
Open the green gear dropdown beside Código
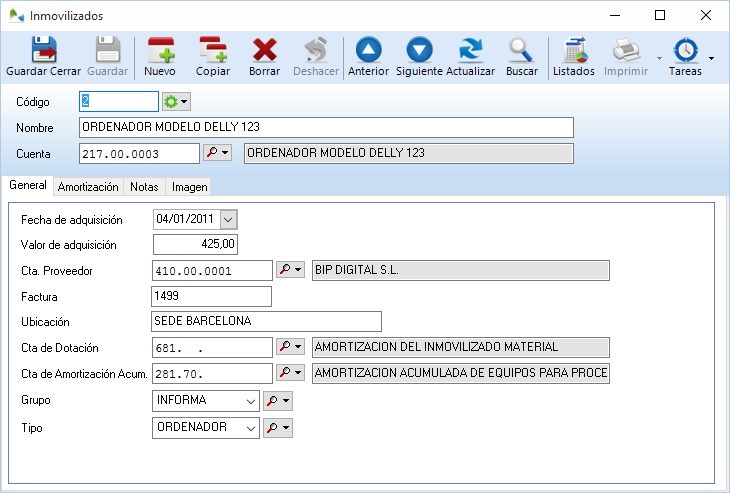[x=176, y=102]
